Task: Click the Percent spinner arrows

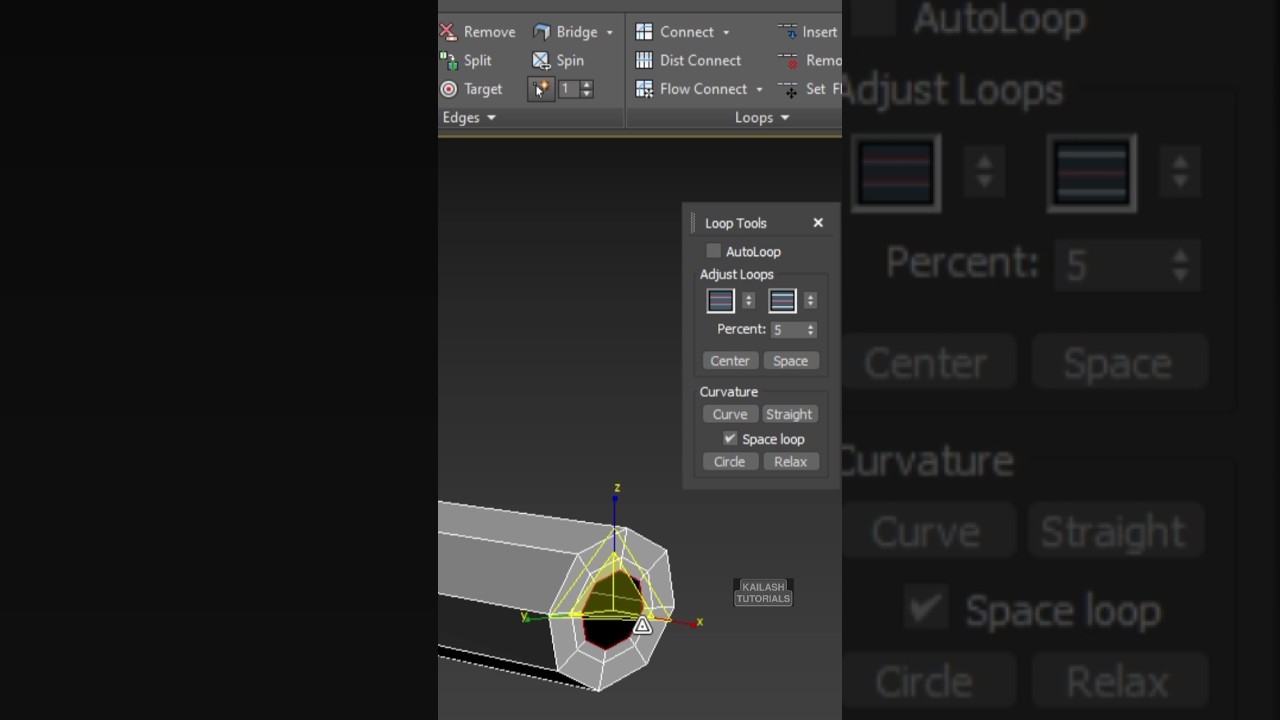Action: [x=810, y=329]
